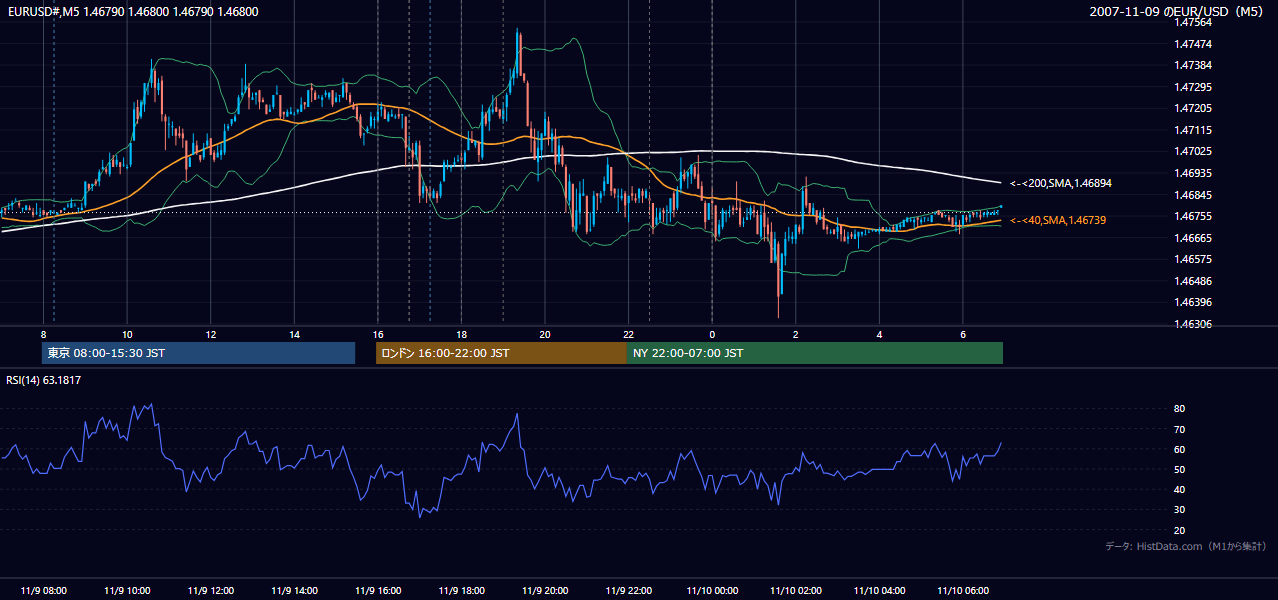Select the NY 22:00-07:00 JST session bar
1278x600 pixels.
814,353
